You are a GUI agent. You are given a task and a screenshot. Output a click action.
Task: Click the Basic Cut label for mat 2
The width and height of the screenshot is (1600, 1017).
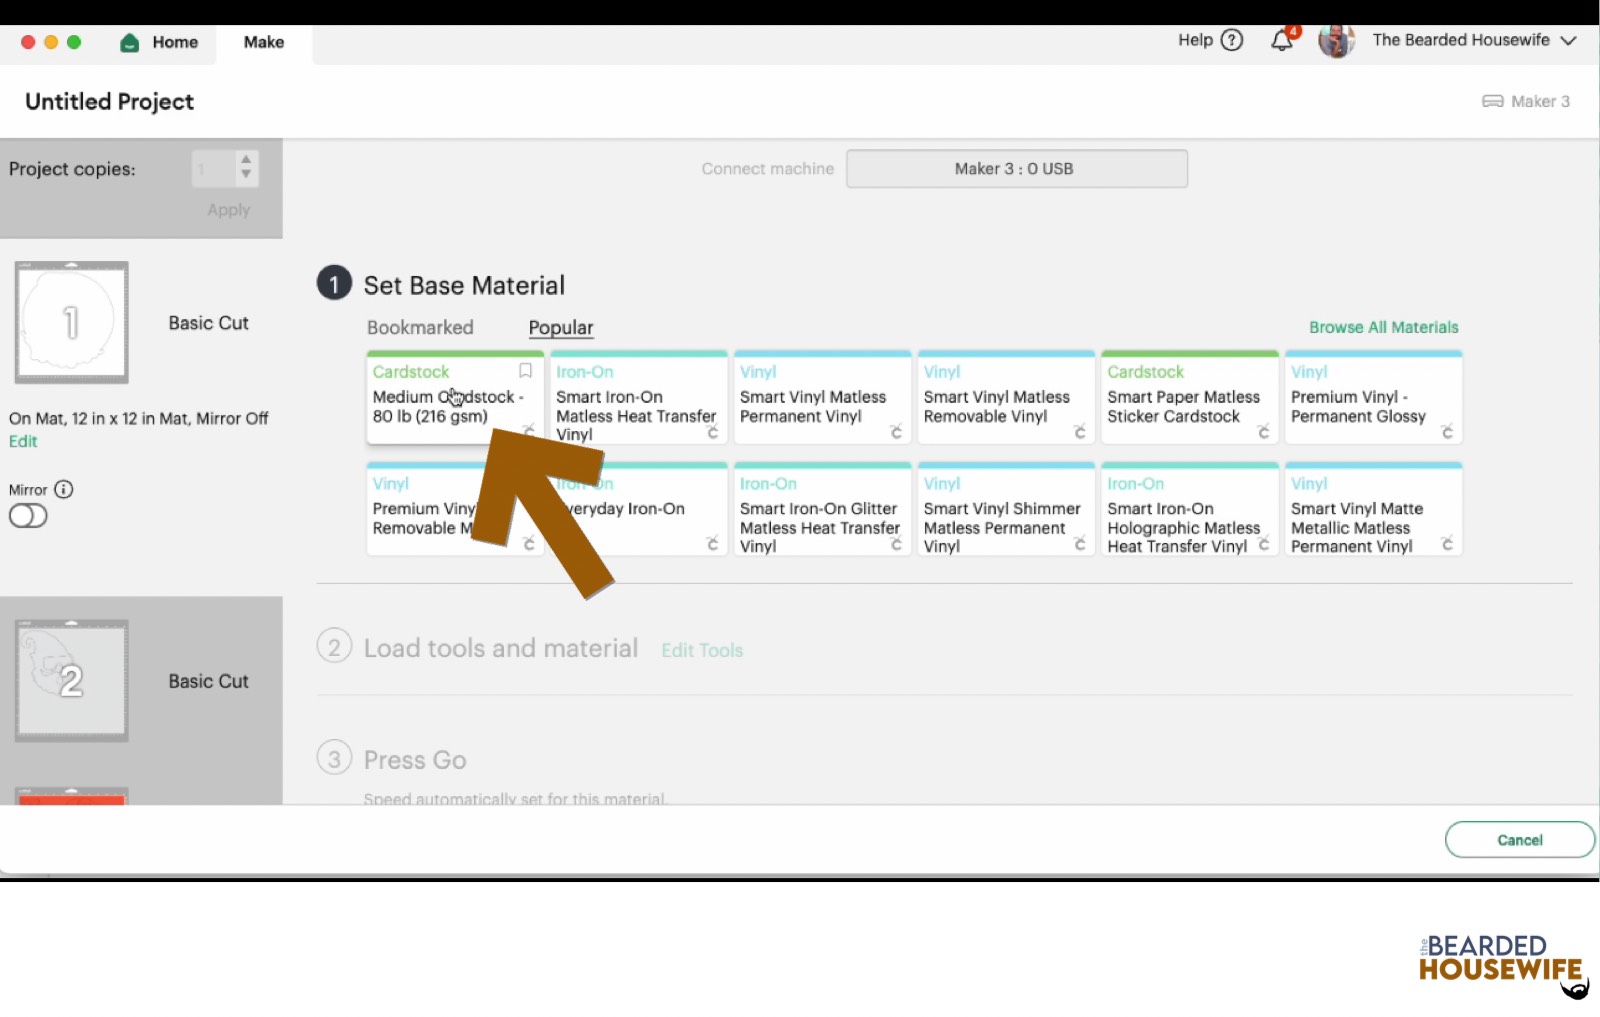208,681
